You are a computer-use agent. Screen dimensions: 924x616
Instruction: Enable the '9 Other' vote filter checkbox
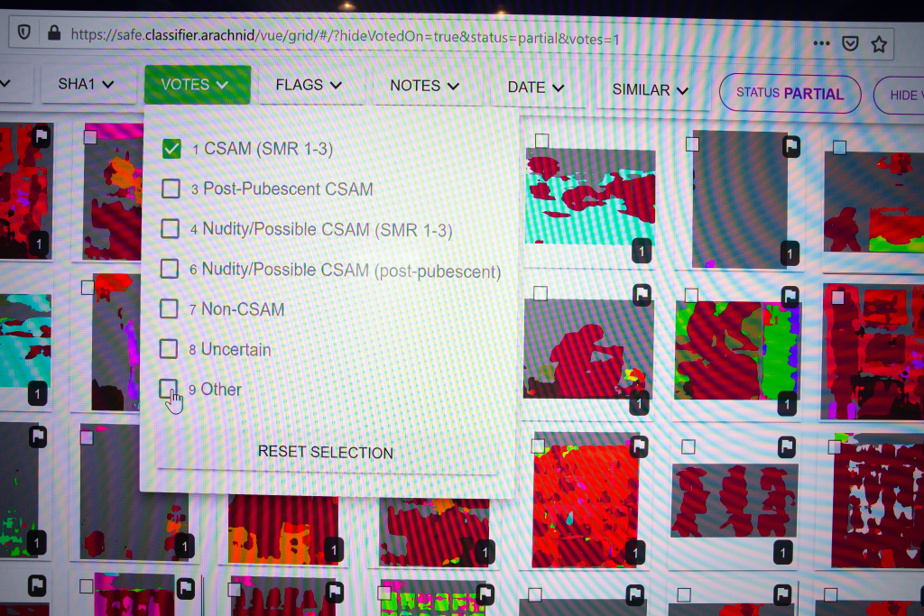(x=169, y=389)
